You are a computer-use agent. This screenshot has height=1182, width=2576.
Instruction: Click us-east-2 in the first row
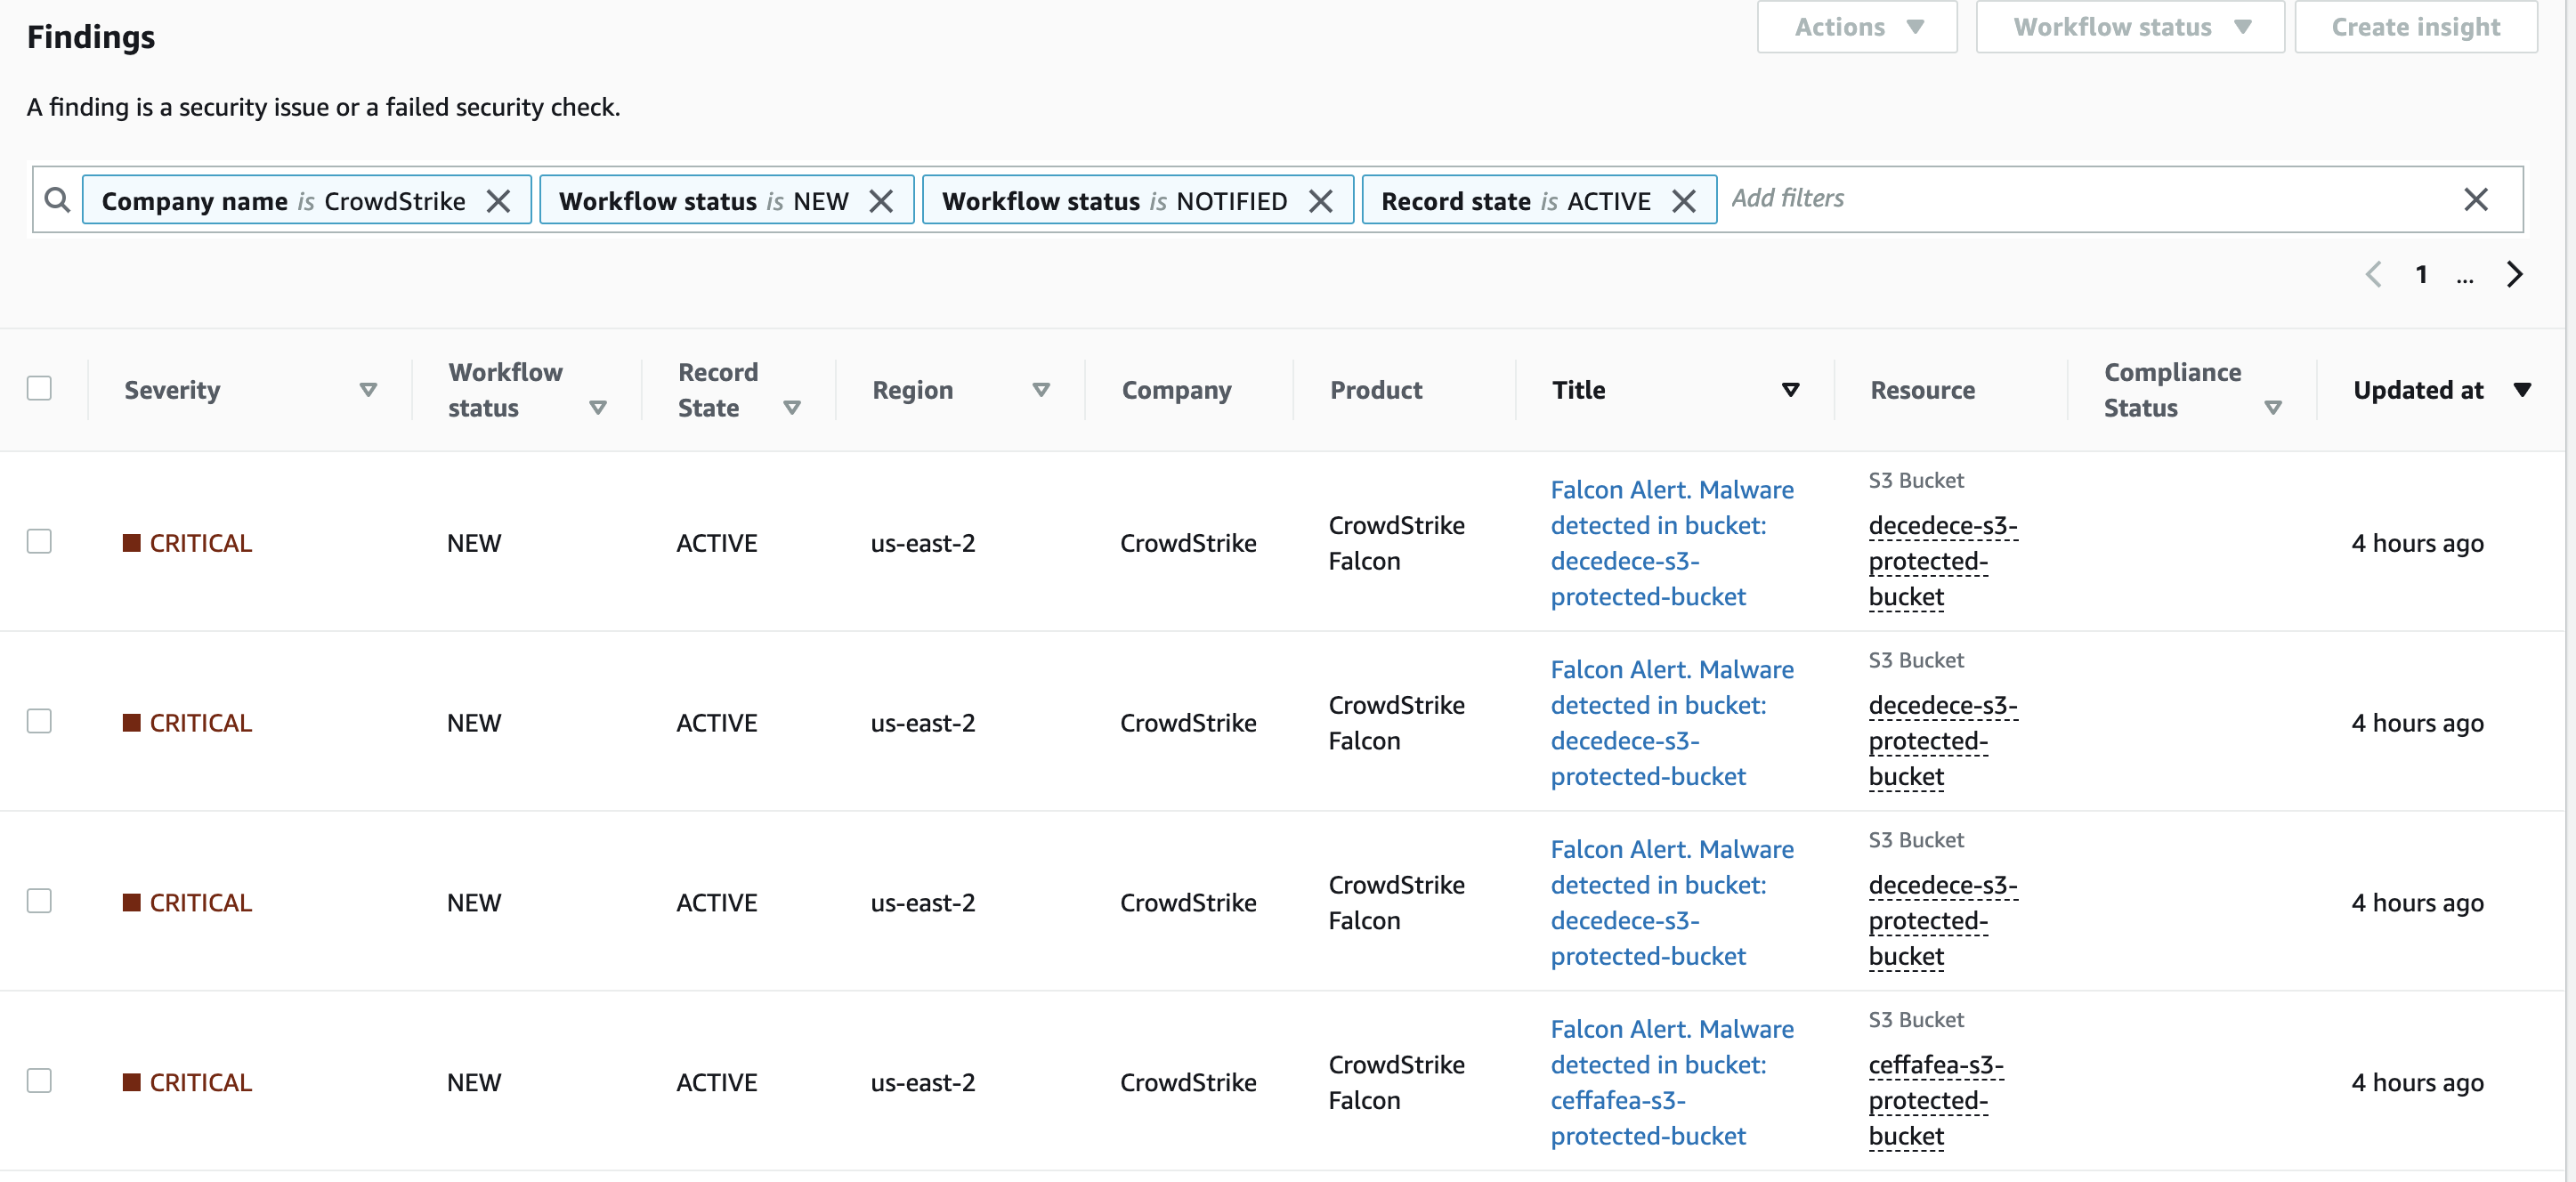922,543
